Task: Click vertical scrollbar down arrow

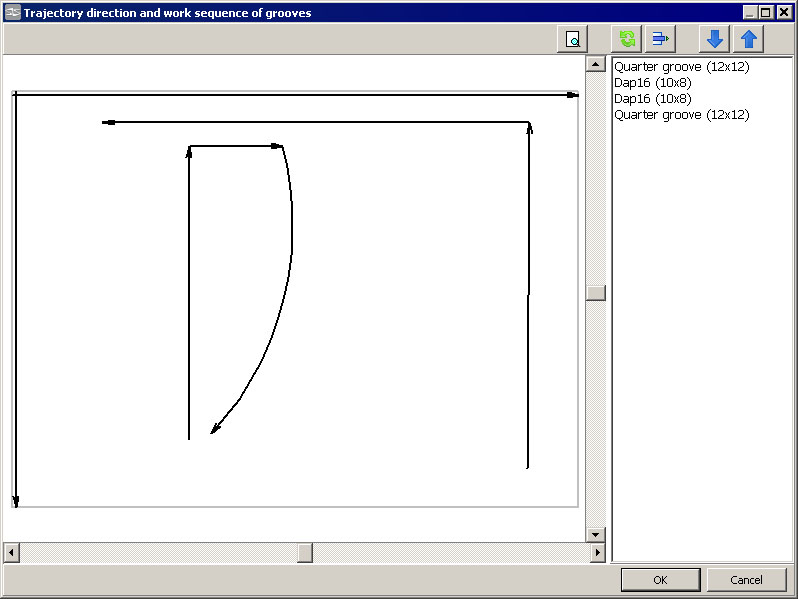Action: (x=595, y=534)
